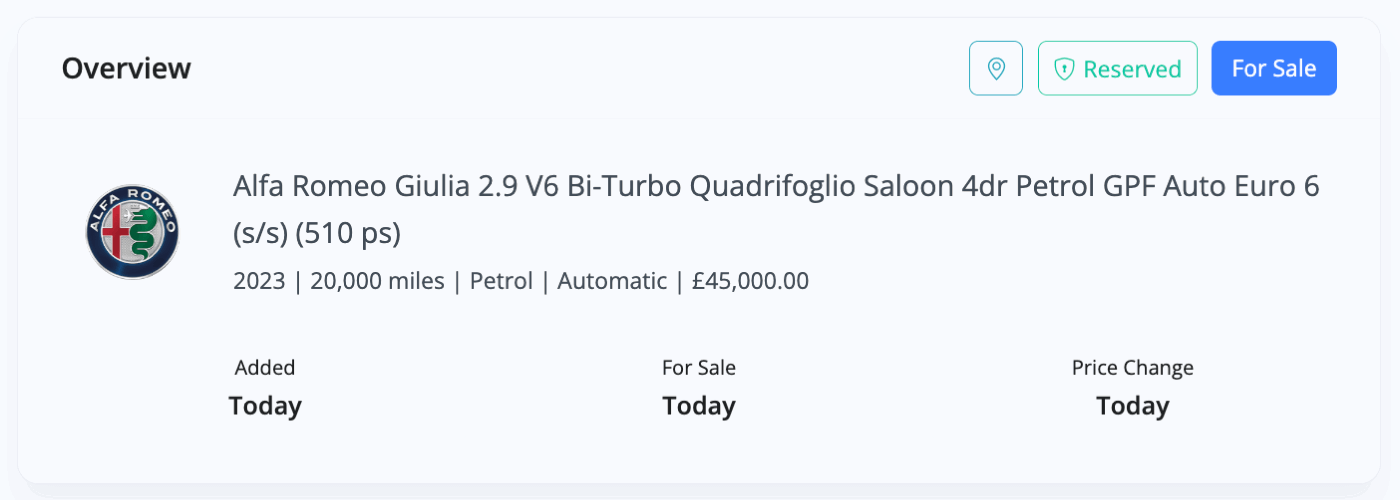Viewport: 1400px width, 500px height.
Task: Click Today under For Sale date
Action: [x=699, y=406]
